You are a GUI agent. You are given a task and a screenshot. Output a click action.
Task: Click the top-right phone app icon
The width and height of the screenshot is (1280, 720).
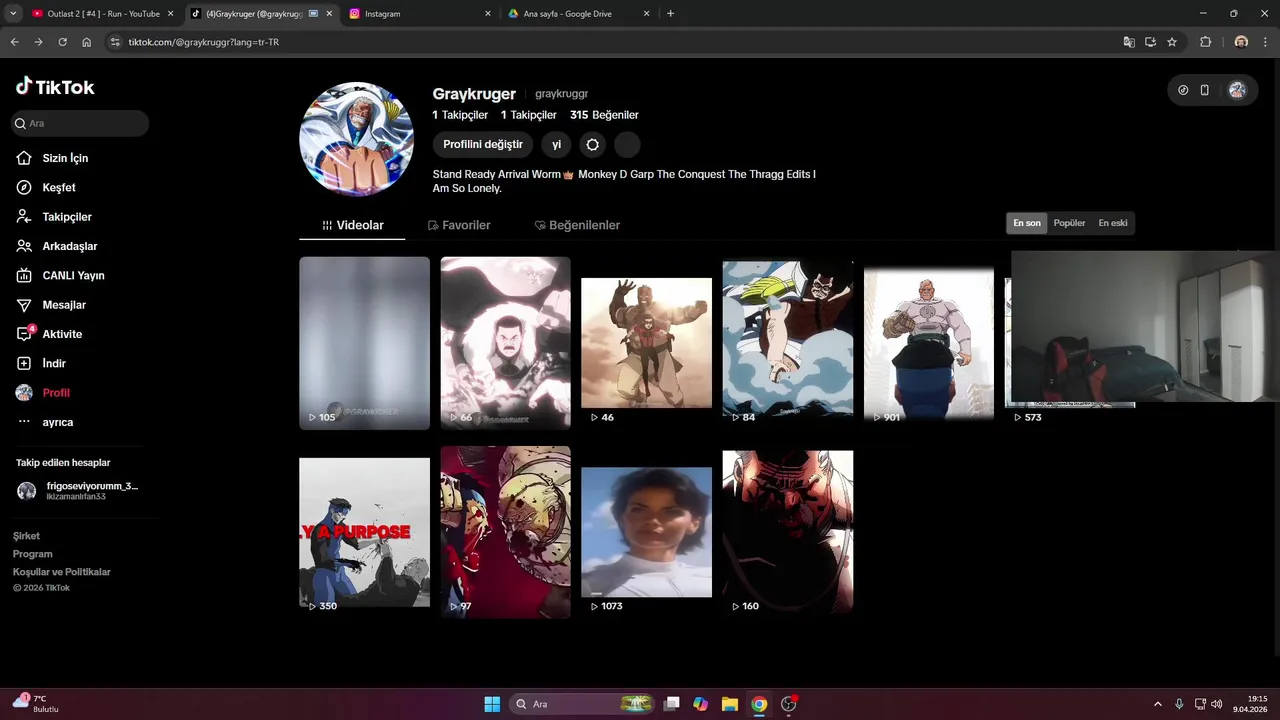(x=1204, y=90)
